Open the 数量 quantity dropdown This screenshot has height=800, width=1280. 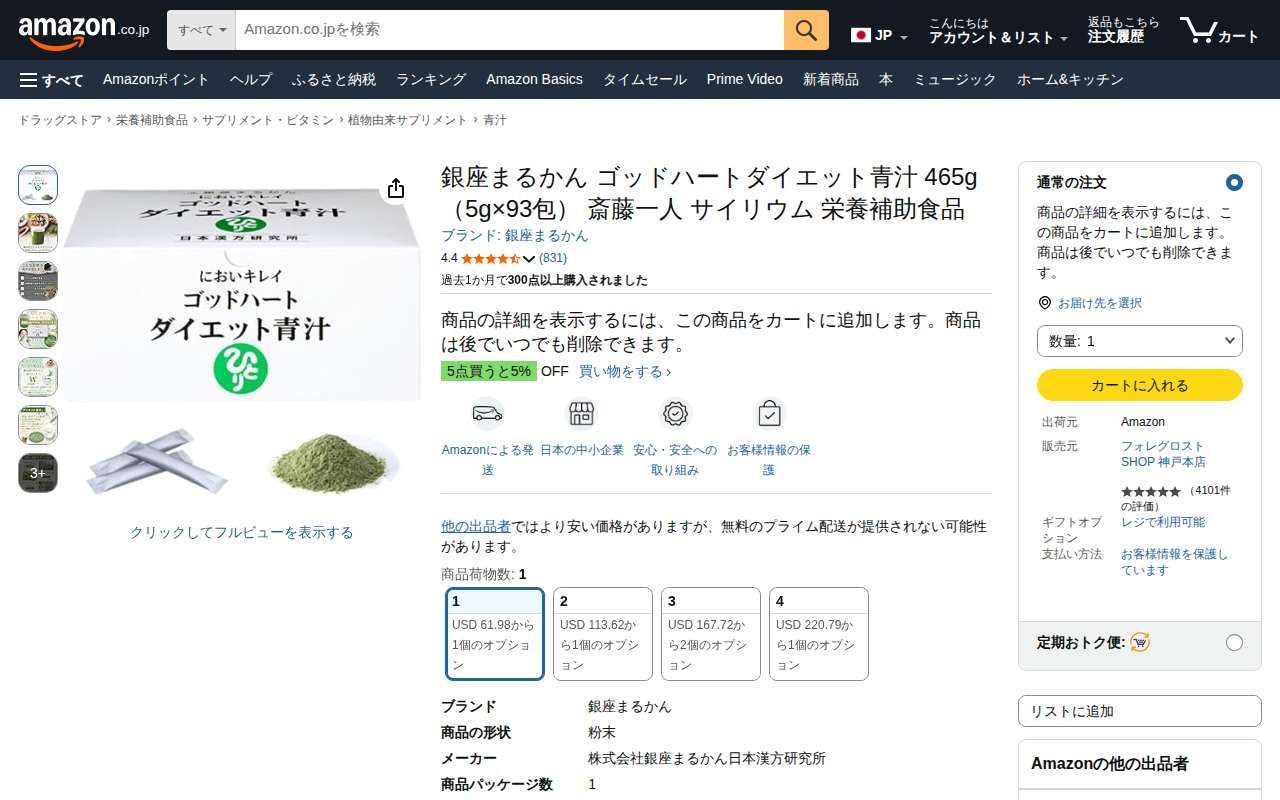[1140, 341]
